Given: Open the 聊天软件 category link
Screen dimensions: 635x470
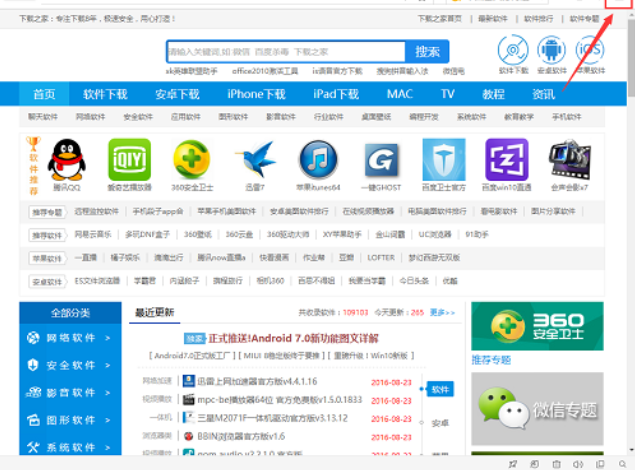Looking at the screenshot, I should pyautogui.click(x=43, y=117).
